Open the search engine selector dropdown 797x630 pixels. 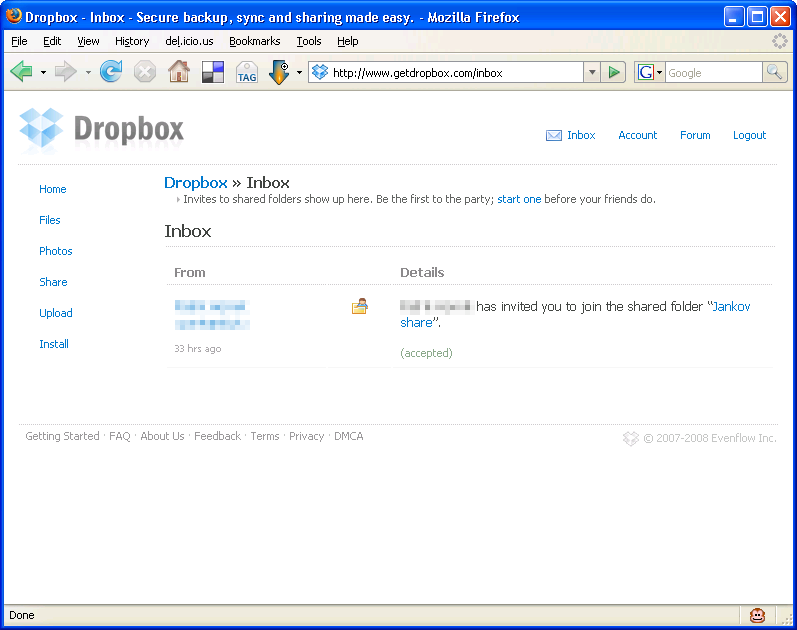[659, 72]
